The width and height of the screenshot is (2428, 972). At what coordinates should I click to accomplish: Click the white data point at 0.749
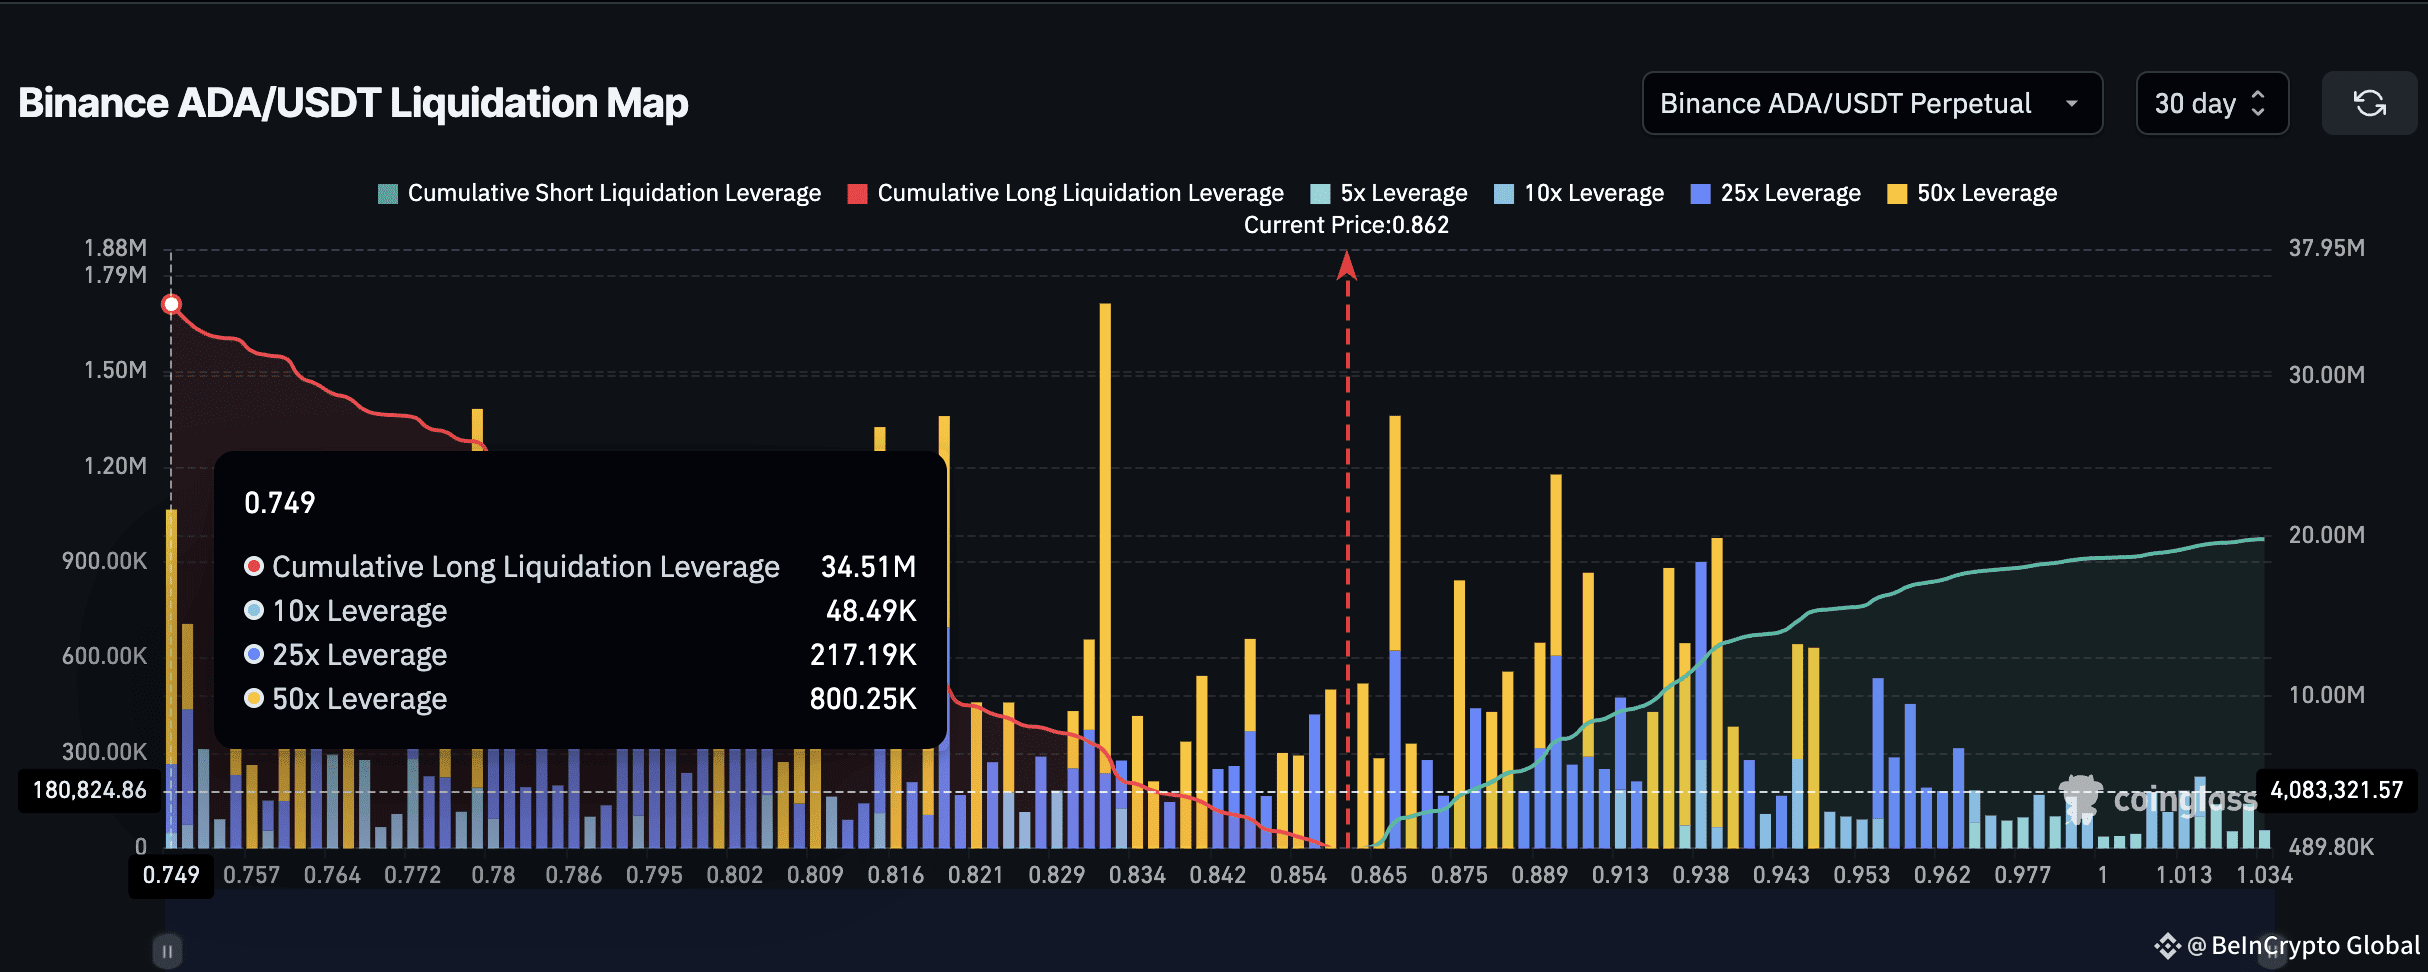click(x=171, y=304)
